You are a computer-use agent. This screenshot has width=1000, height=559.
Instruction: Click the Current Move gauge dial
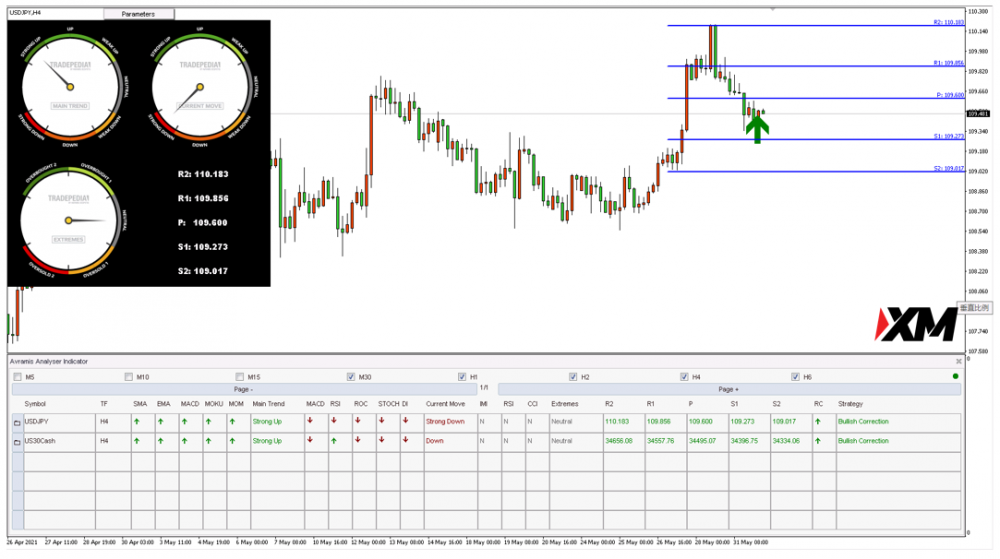point(200,87)
